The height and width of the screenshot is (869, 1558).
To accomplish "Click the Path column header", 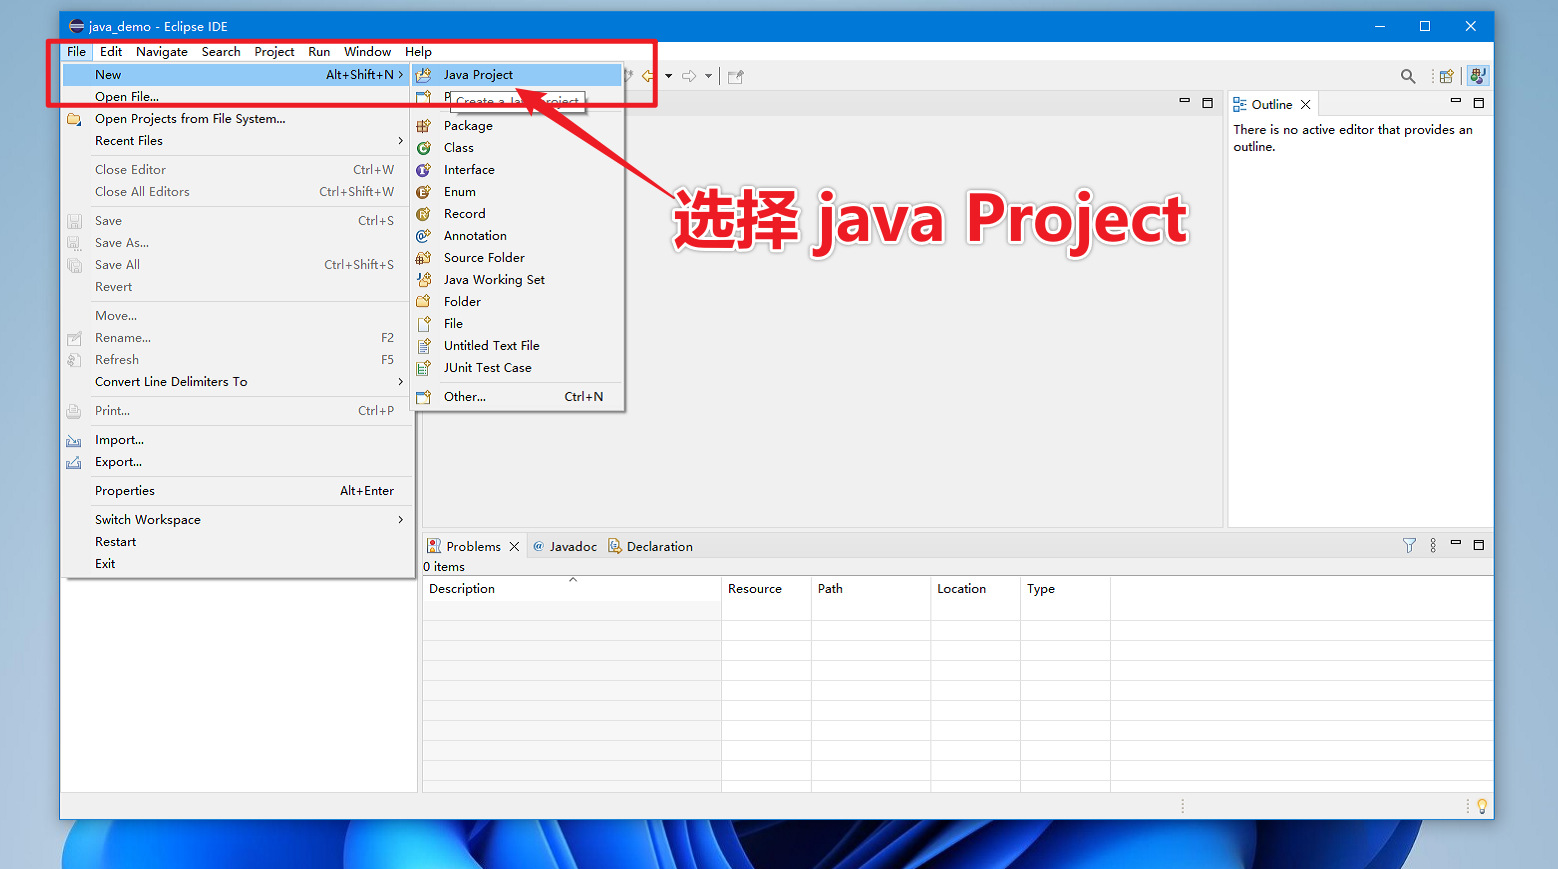I will pos(871,589).
